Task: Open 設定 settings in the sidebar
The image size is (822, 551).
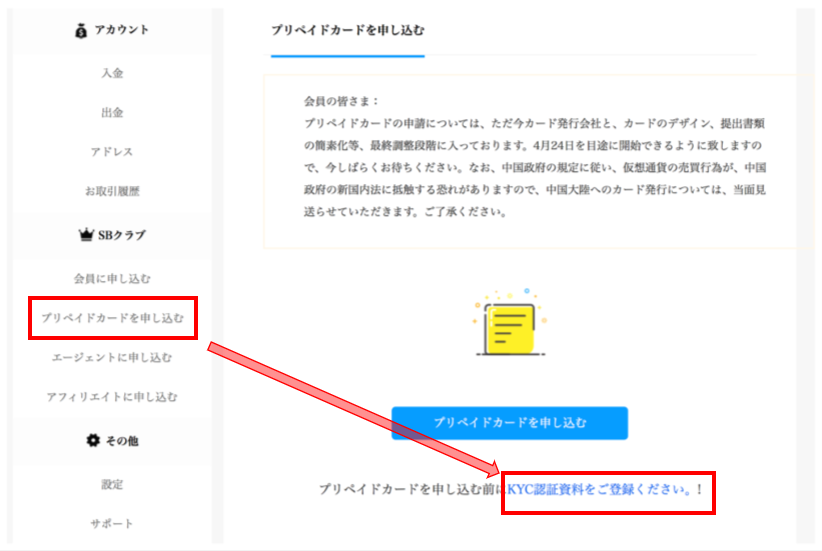Action: tap(112, 484)
